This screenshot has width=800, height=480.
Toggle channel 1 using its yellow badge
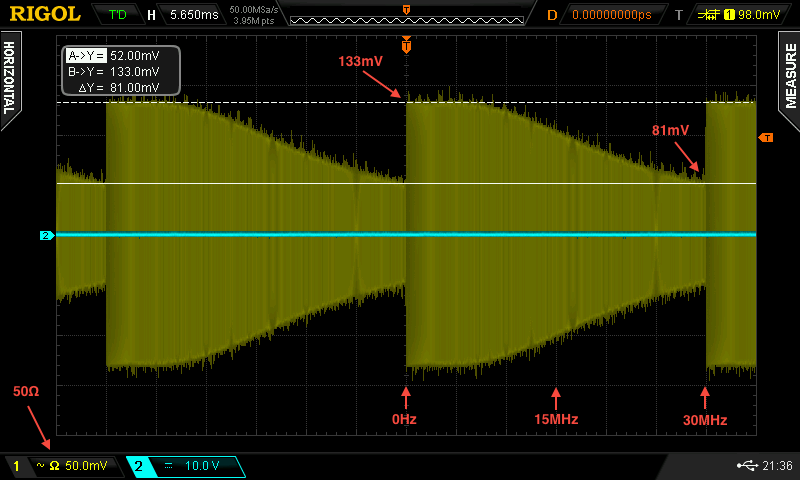(x=16, y=466)
